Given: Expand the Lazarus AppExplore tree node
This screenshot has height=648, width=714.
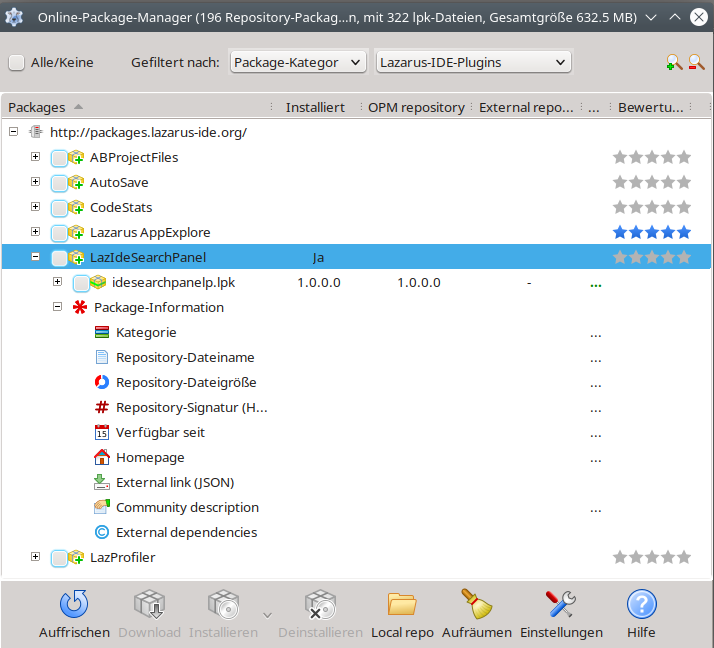Looking at the screenshot, I should click(36, 232).
